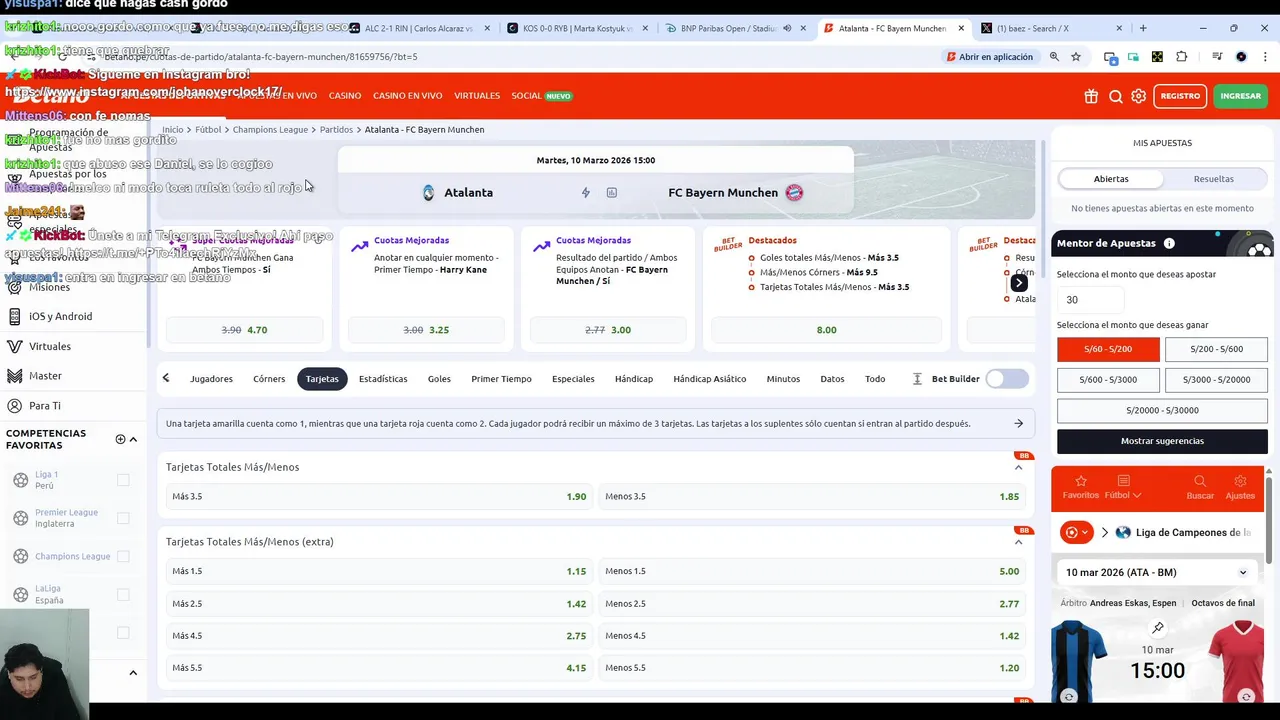This screenshot has width=1280, height=720.
Task: Check the Champions League checkbox
Action: pyautogui.click(x=123, y=556)
